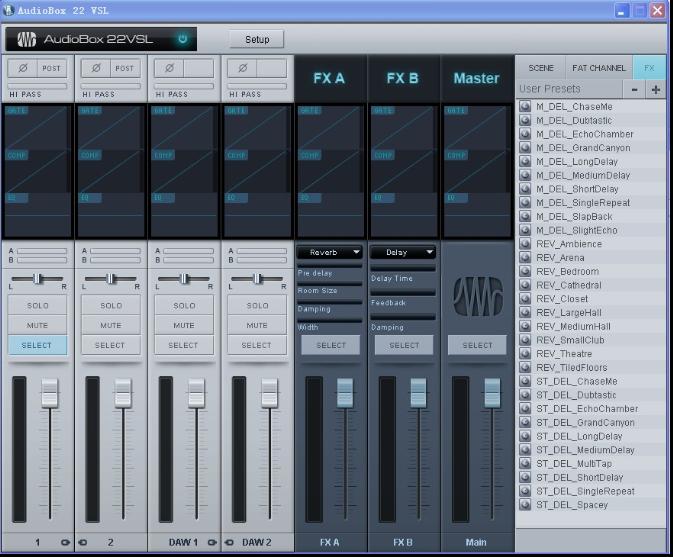The image size is (673, 557).
Task: Click FX A EQ graph
Action: coord(330,215)
